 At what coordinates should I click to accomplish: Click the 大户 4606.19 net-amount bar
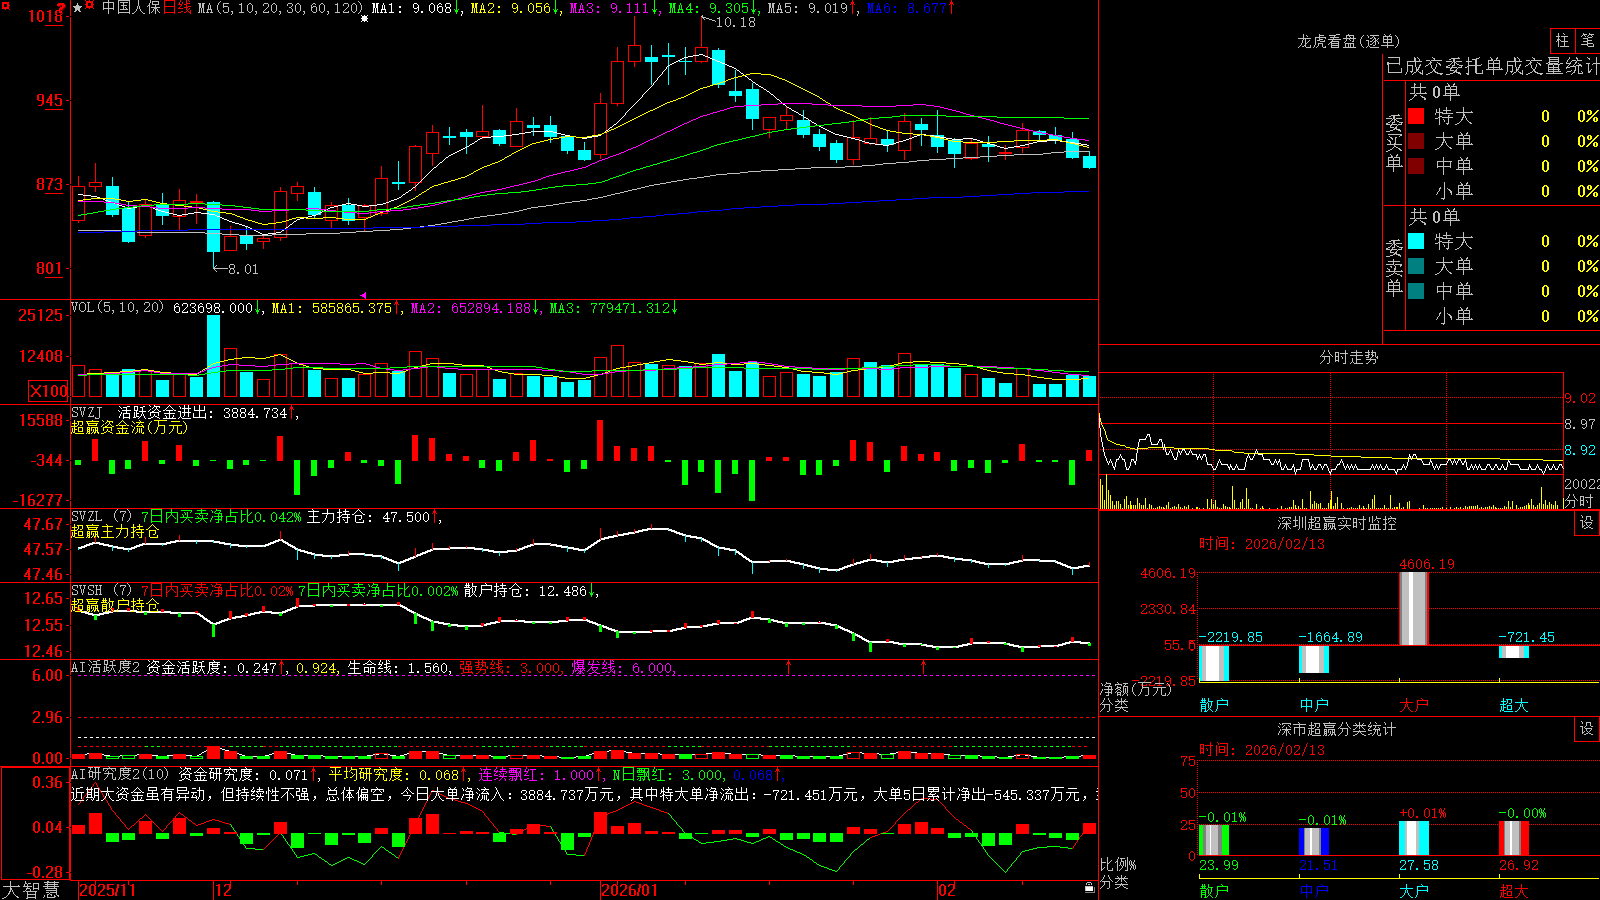(x=1413, y=608)
